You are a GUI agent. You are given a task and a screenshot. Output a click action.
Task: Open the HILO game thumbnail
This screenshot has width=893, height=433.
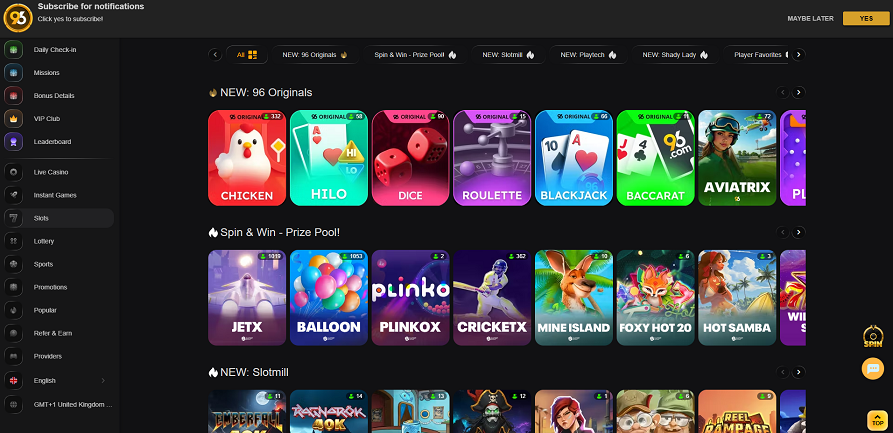click(329, 158)
